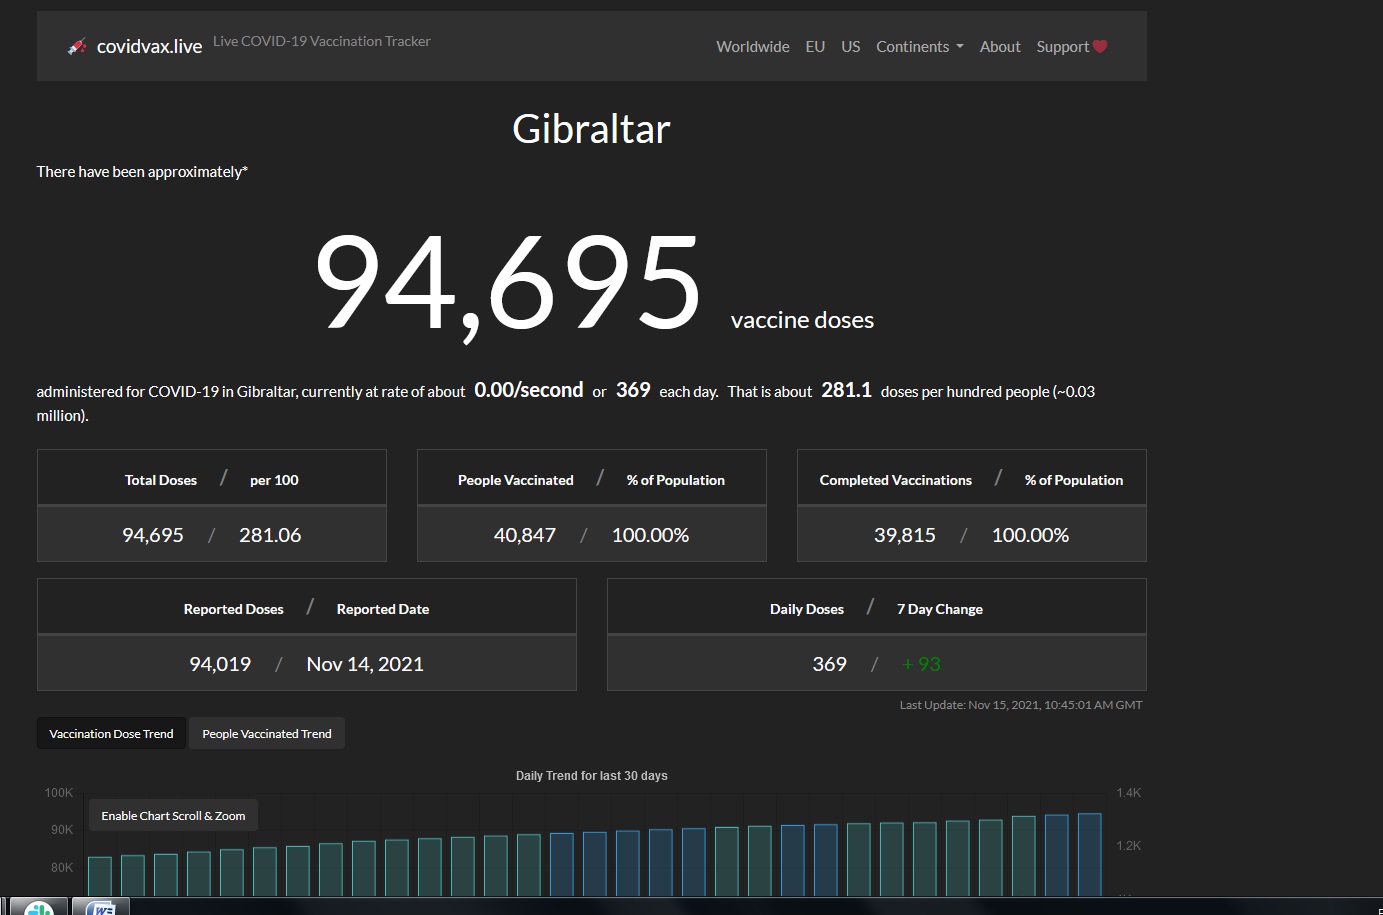Open Microsoft Word from the taskbar
Image resolution: width=1383 pixels, height=915 pixels.
point(101,908)
